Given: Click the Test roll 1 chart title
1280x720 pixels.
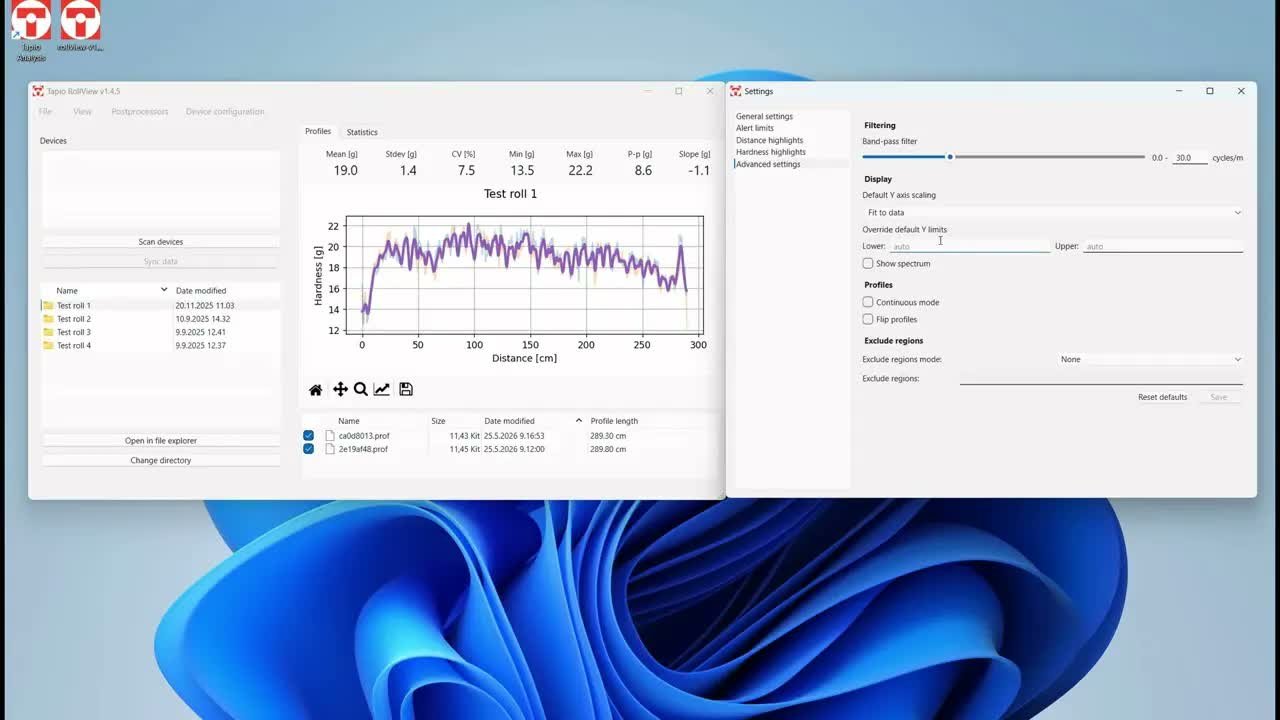Looking at the screenshot, I should (x=510, y=194).
